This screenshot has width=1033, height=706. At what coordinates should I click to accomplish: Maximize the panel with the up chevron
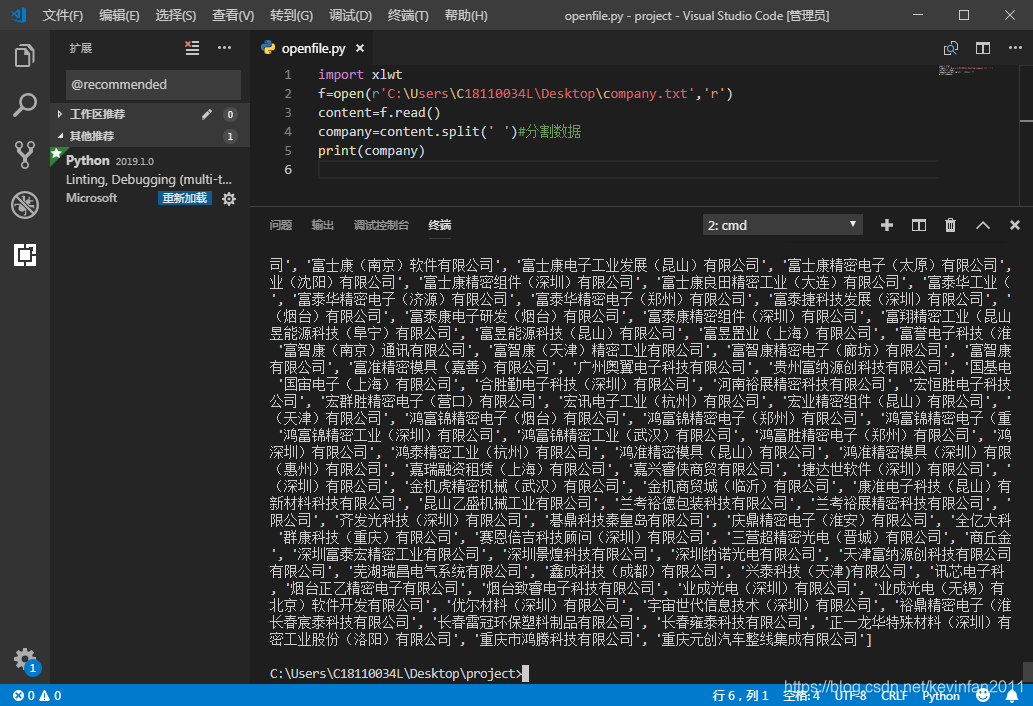982,225
